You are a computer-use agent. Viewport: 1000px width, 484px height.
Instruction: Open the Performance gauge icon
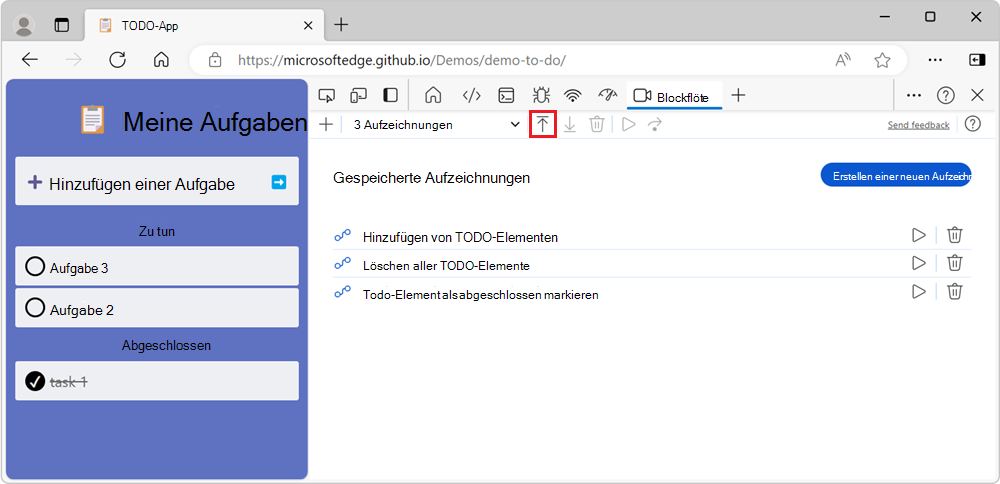(607, 96)
